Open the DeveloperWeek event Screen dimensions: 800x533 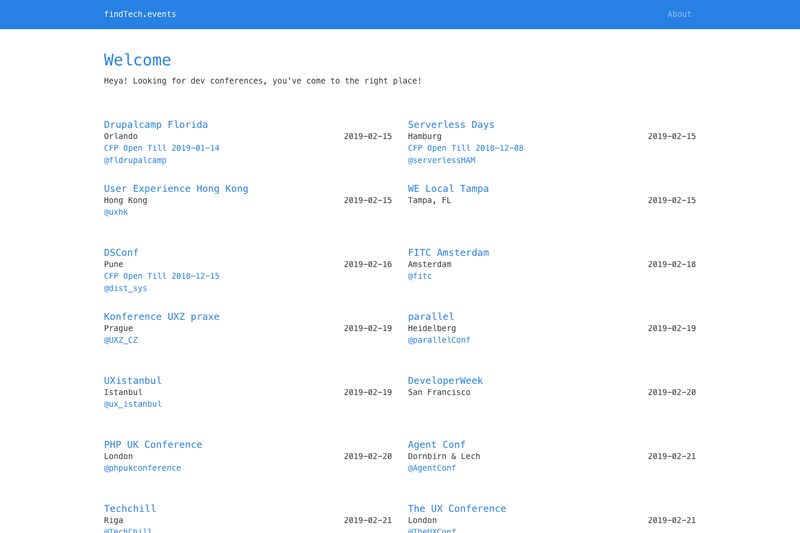click(445, 380)
